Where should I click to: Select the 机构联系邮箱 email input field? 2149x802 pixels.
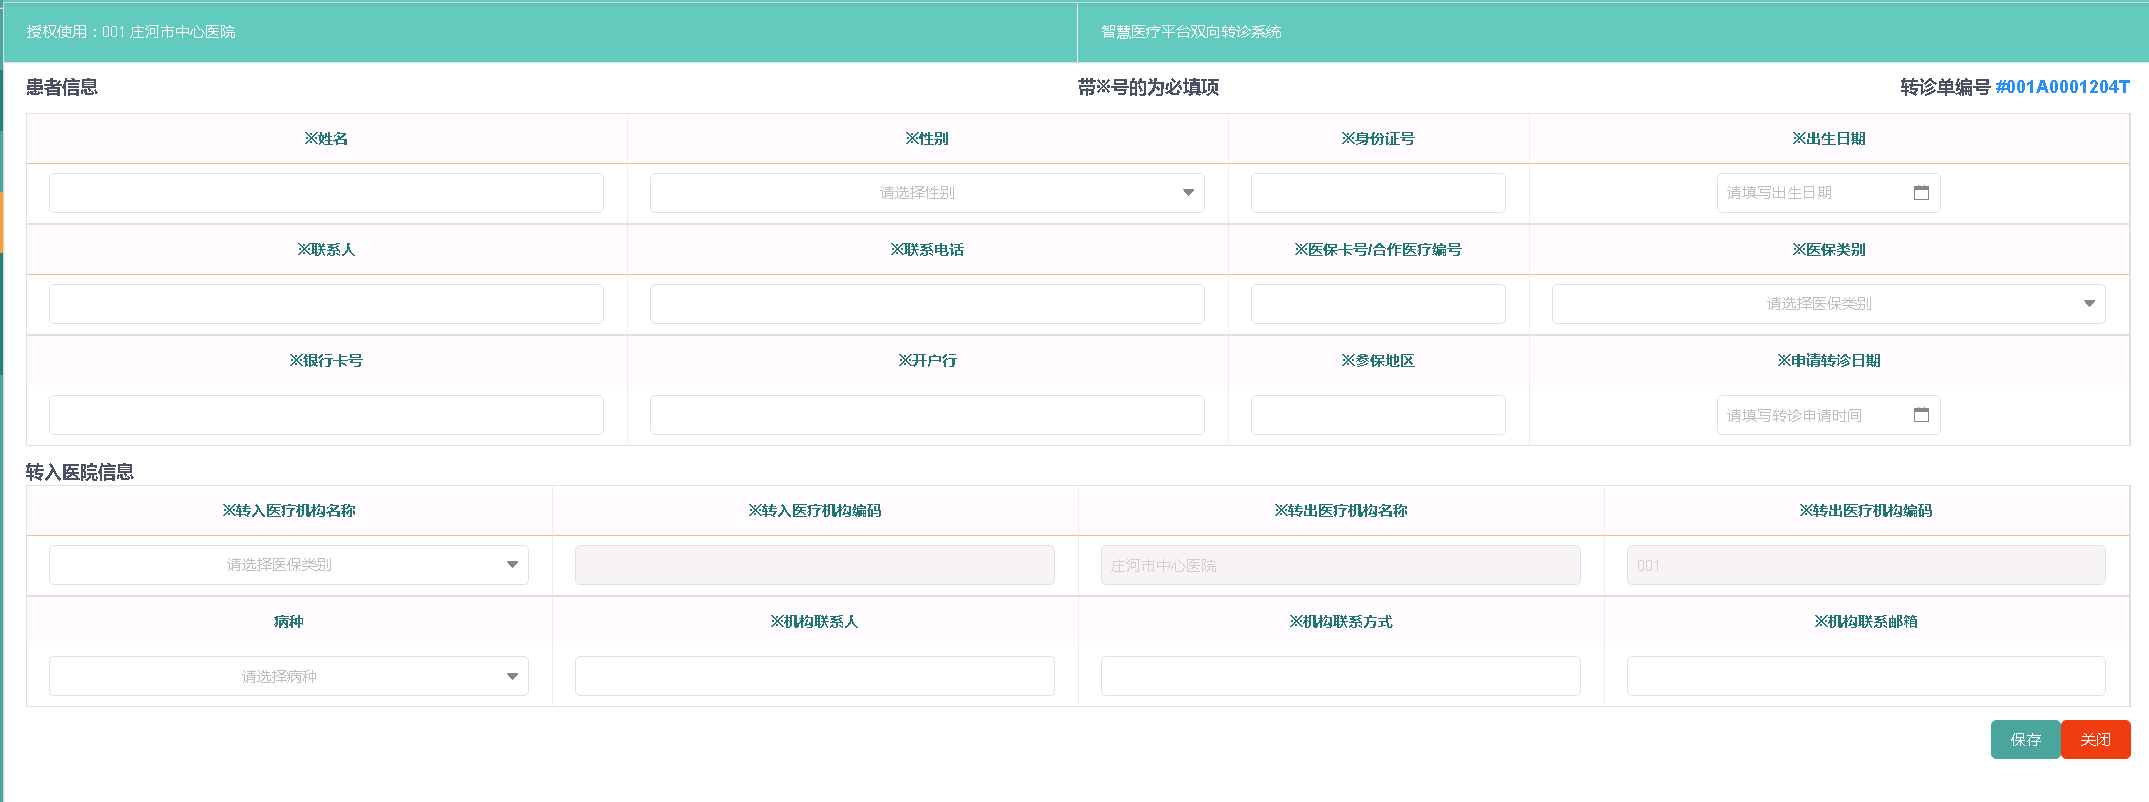(x=1865, y=676)
